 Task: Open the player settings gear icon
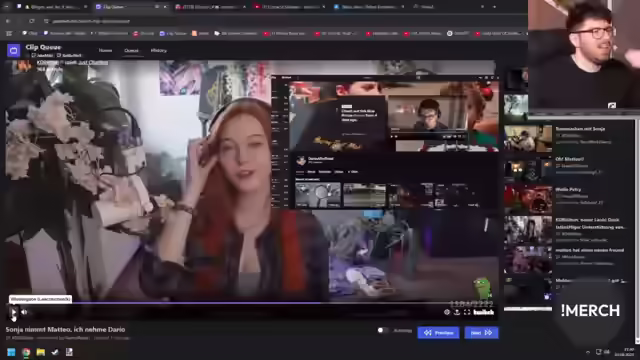447,312
